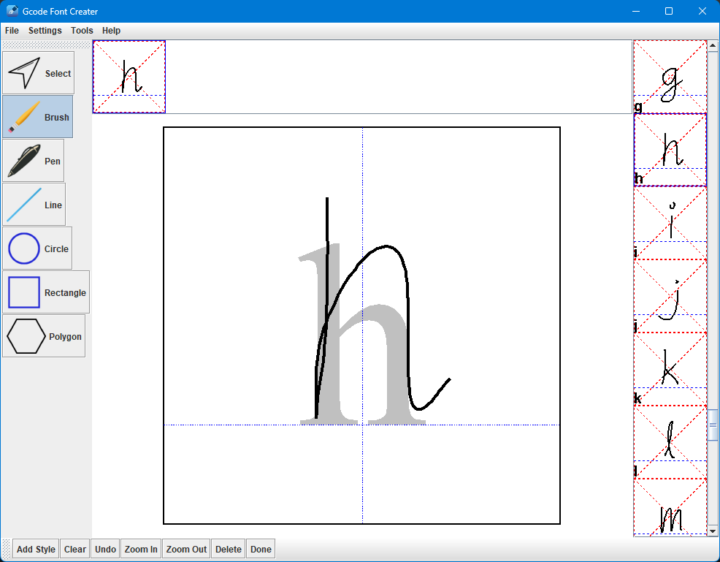This screenshot has width=720, height=562.
Task: Select the 'h' glyph in the glyph list
Action: (x=670, y=150)
